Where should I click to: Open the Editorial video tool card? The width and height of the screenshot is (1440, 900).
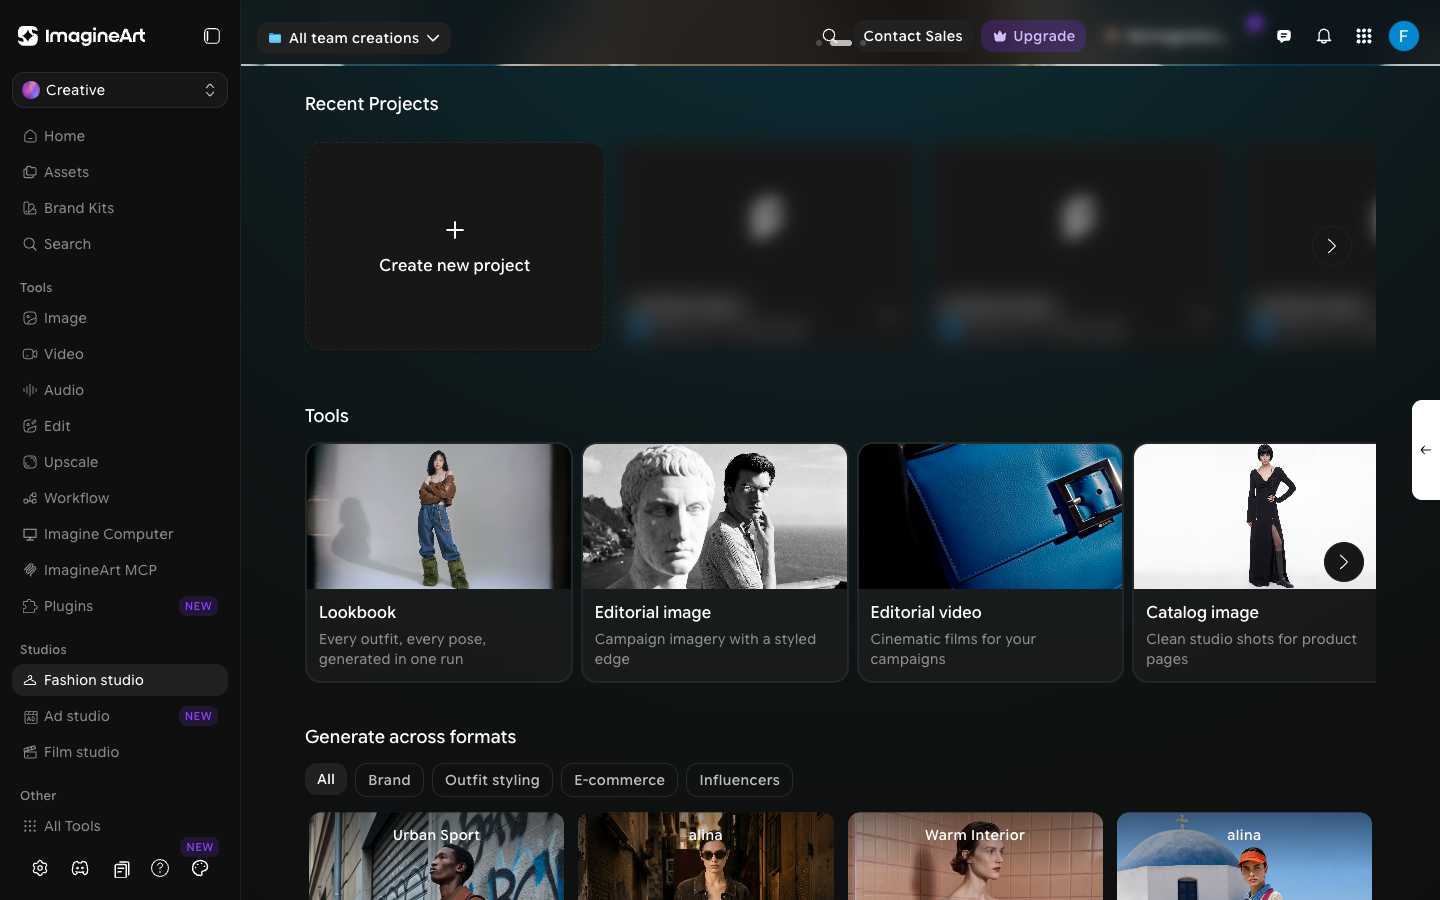click(990, 563)
